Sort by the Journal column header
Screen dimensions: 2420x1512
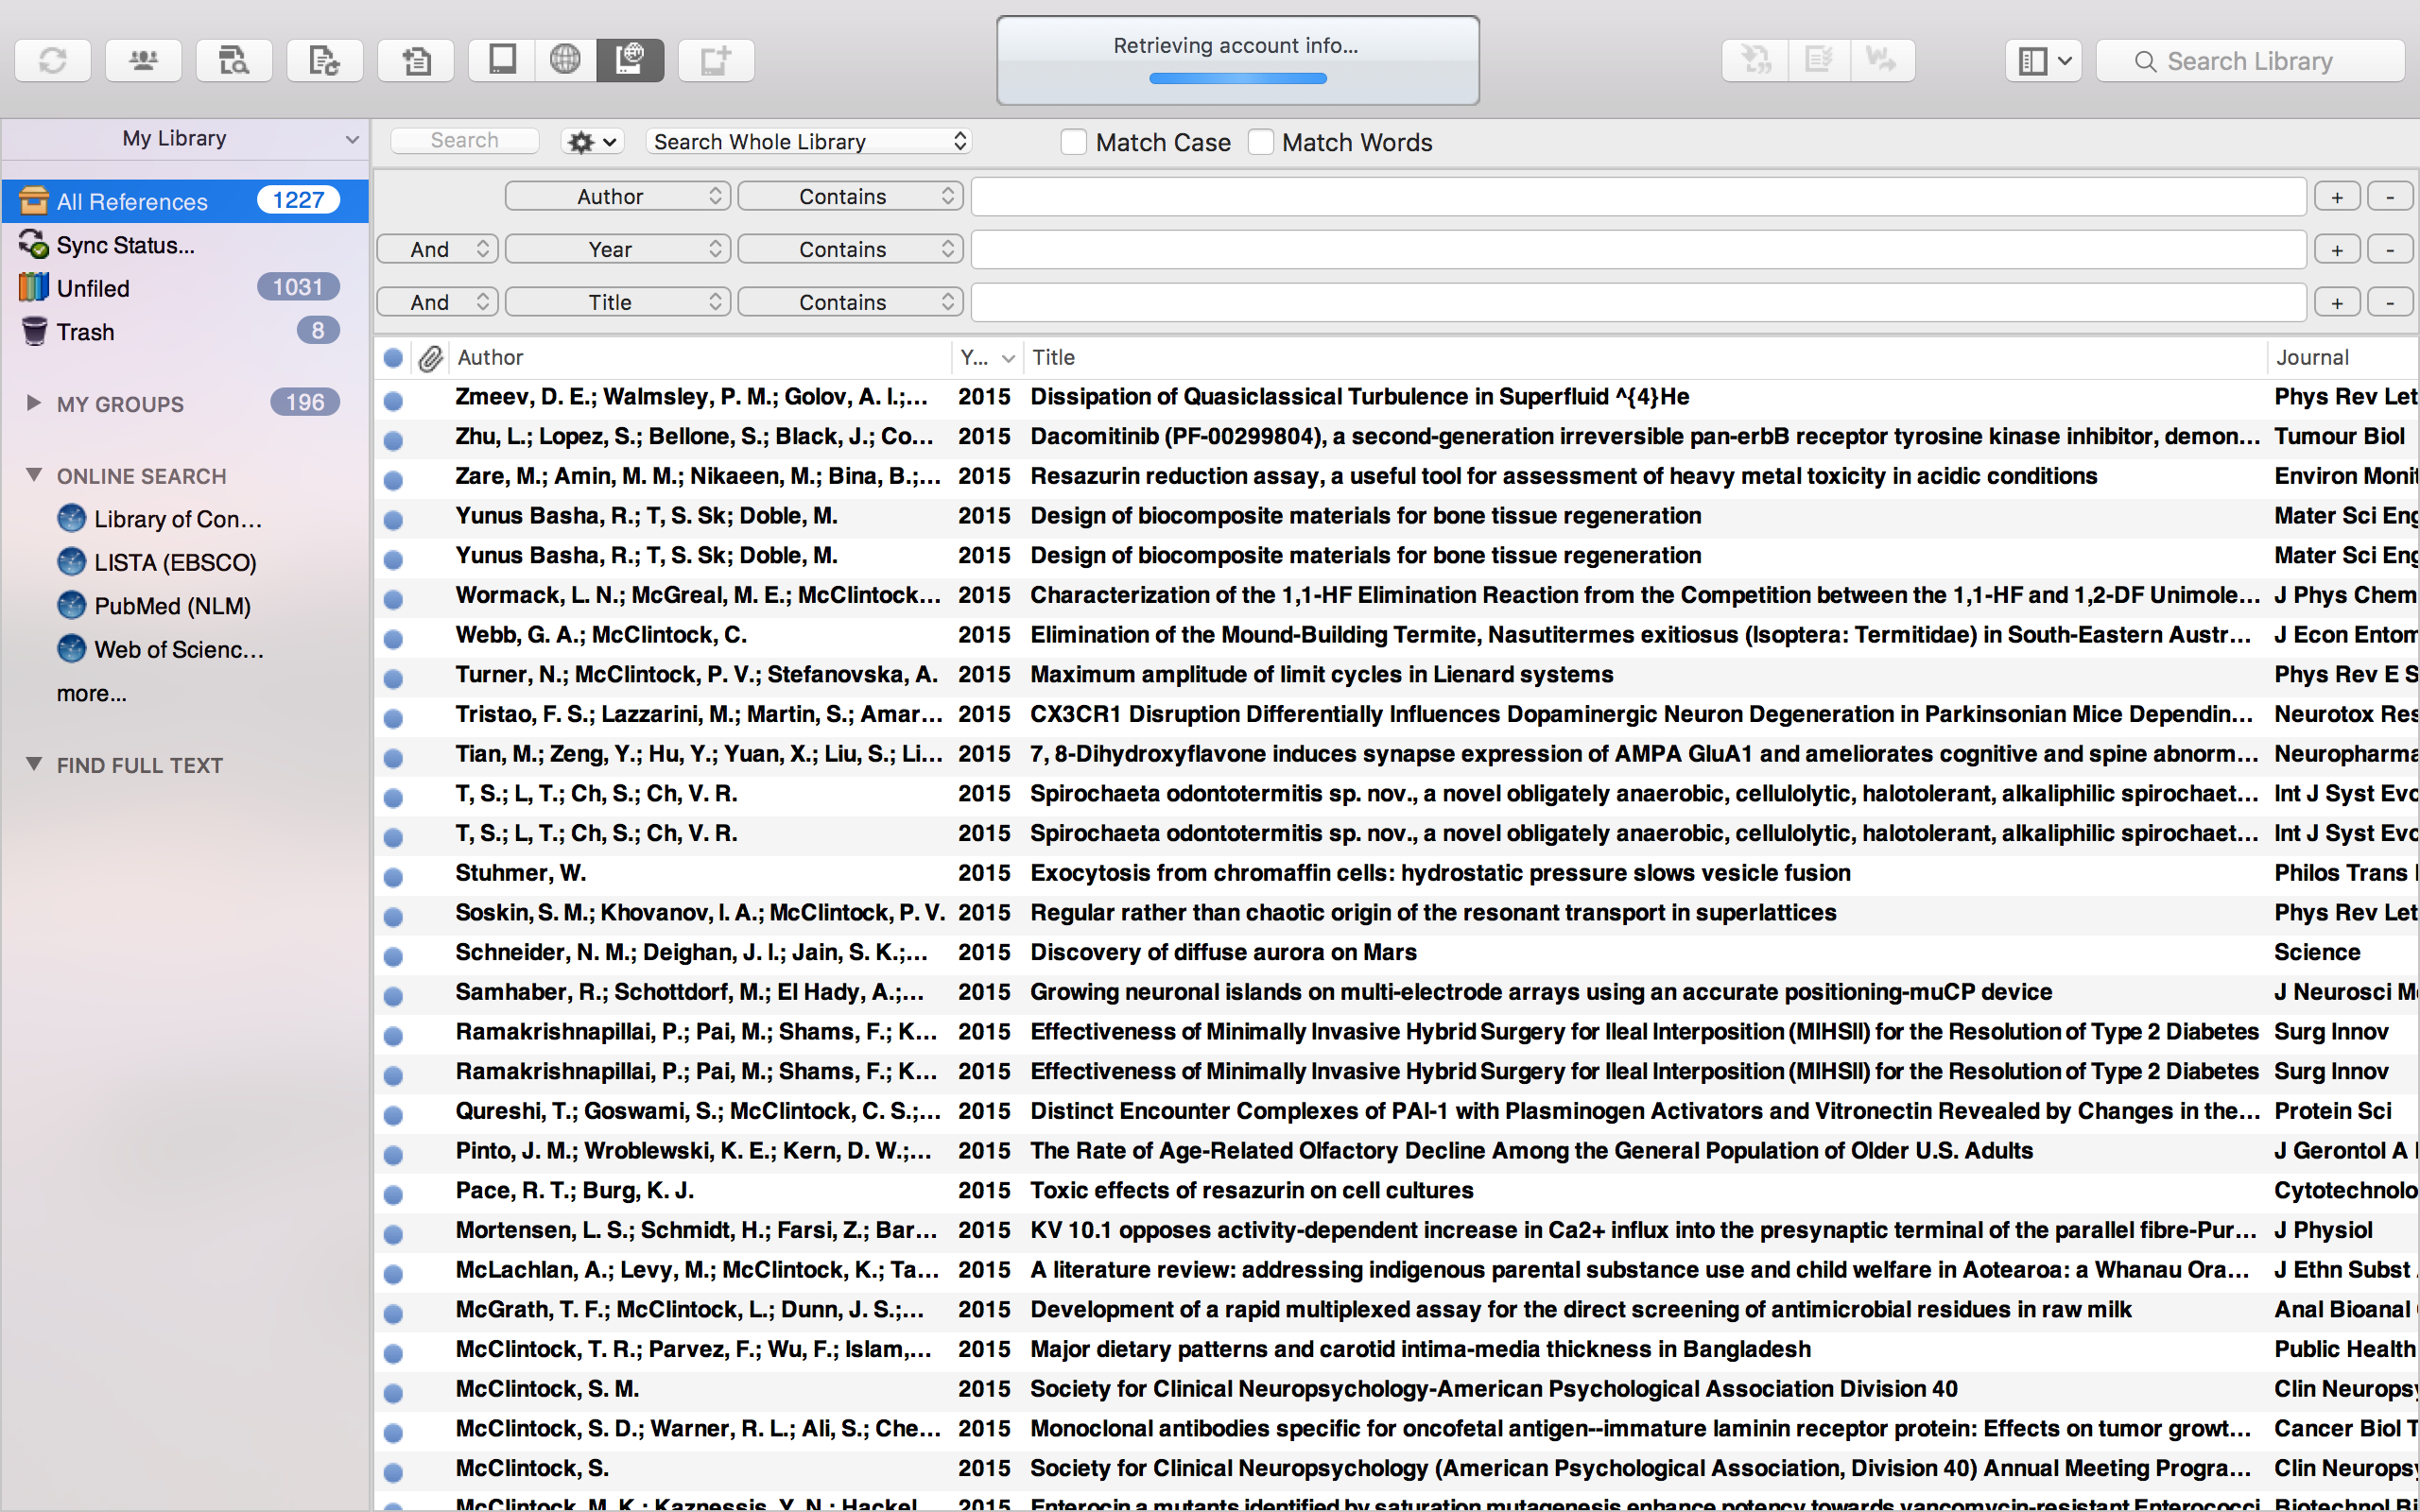2343,358
